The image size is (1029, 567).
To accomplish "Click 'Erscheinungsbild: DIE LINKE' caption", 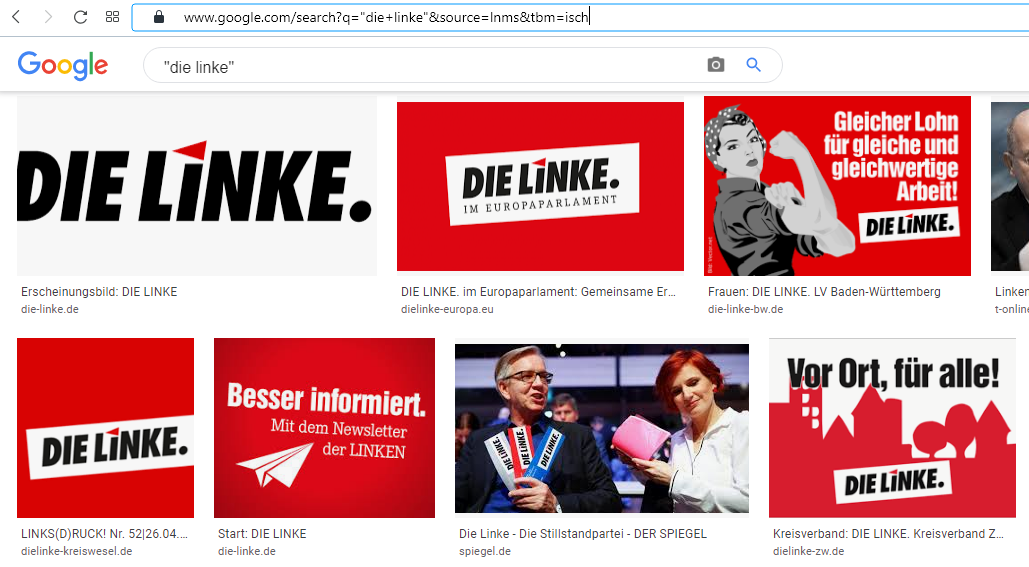I will tap(99, 292).
